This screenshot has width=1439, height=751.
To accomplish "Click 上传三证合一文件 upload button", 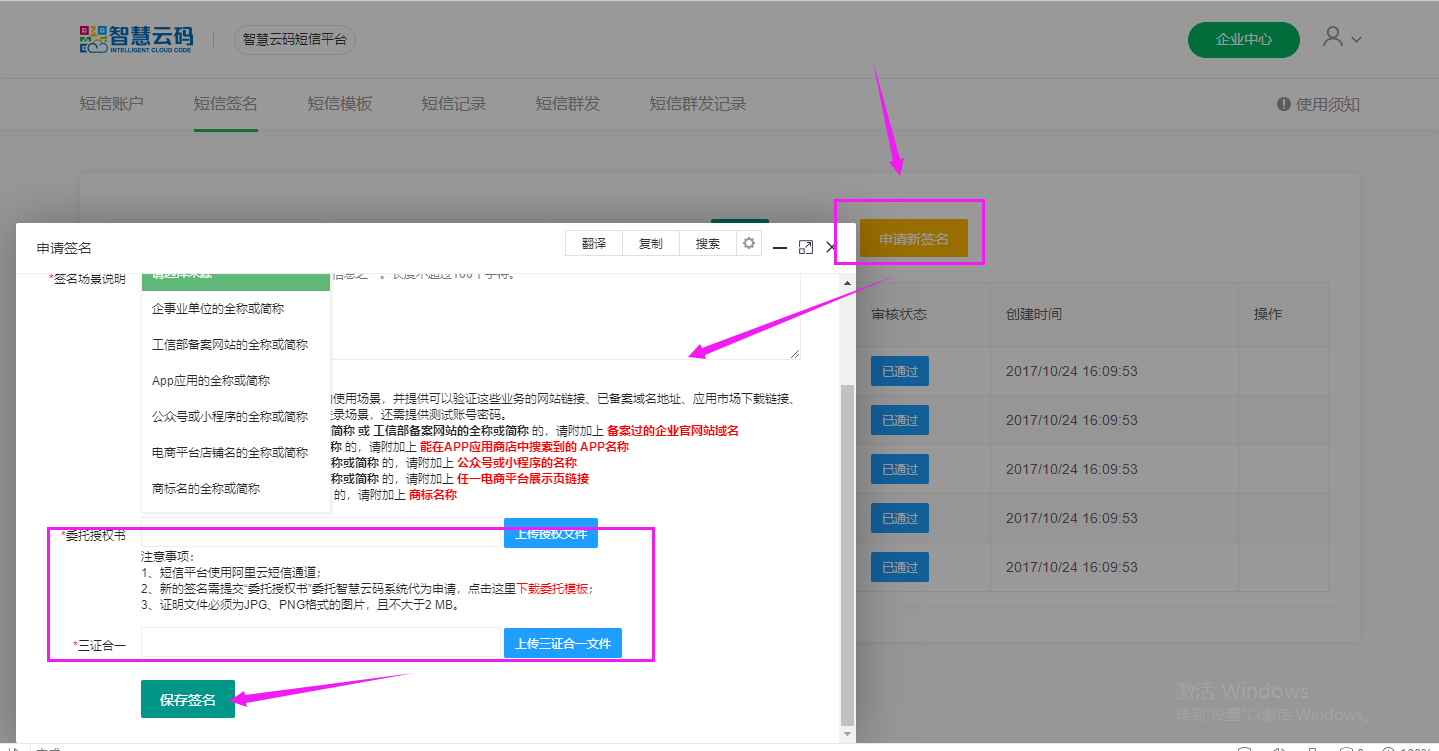I will (x=562, y=644).
